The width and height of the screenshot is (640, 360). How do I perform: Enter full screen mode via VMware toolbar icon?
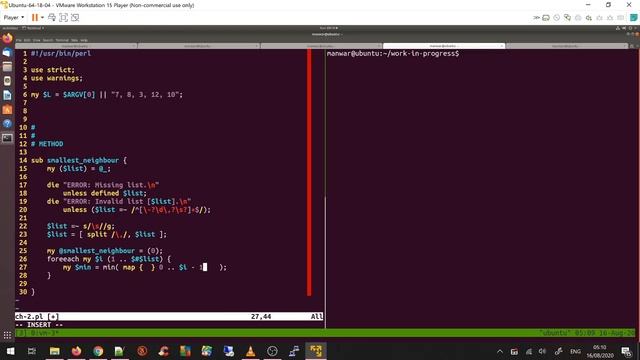[63, 18]
